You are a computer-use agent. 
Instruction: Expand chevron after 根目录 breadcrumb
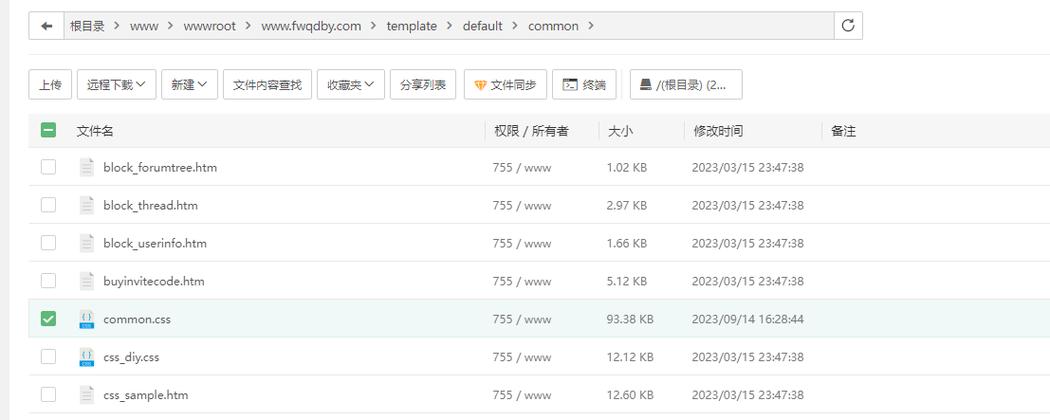[x=117, y=26]
